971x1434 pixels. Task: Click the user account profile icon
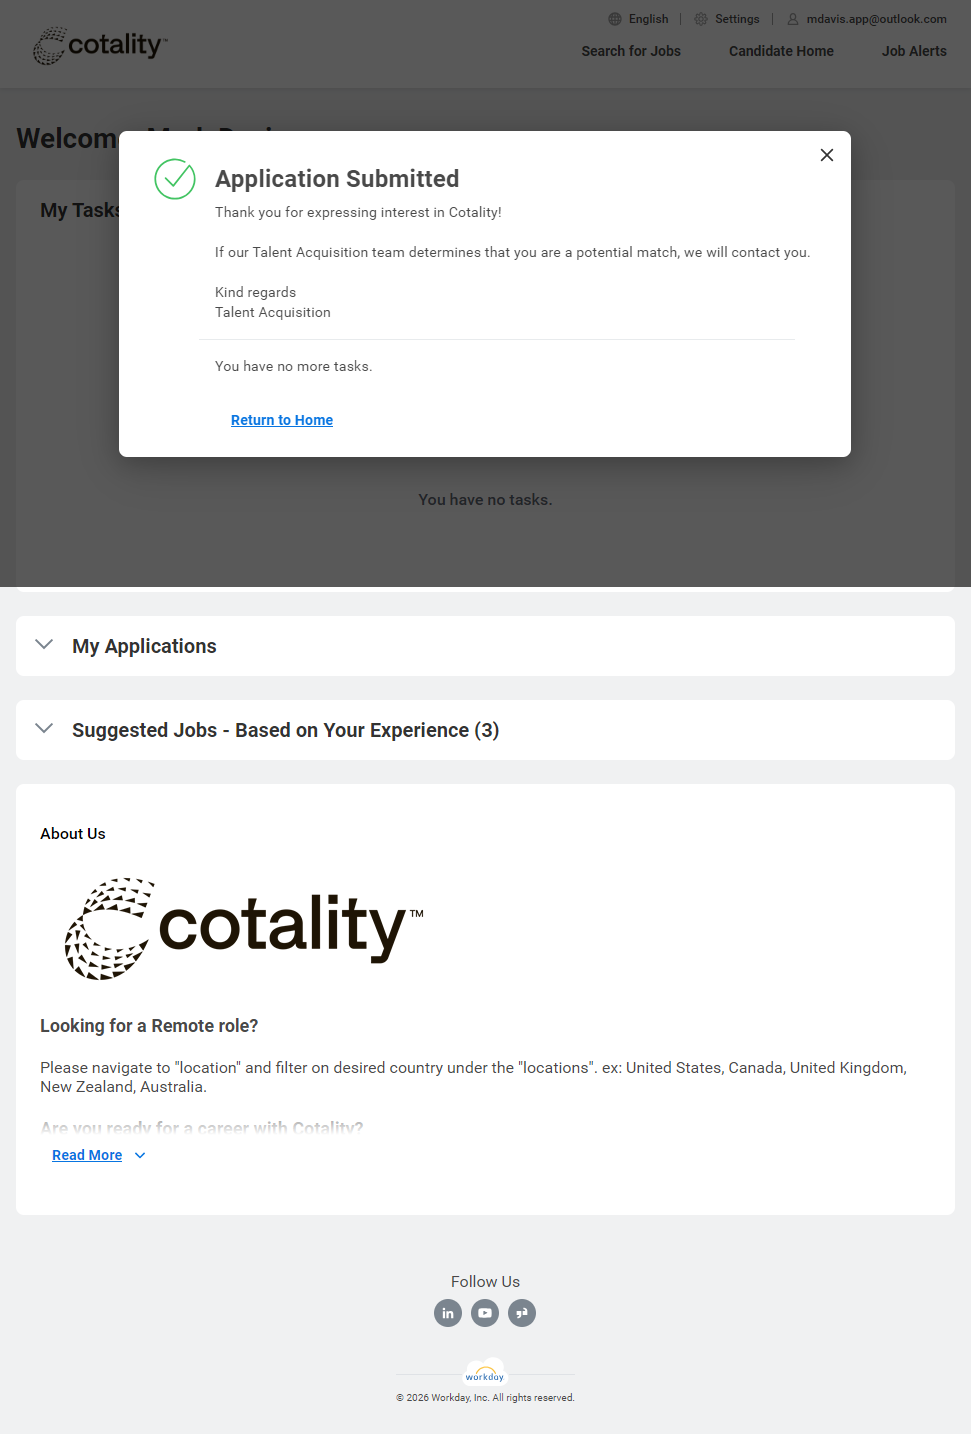tap(793, 19)
